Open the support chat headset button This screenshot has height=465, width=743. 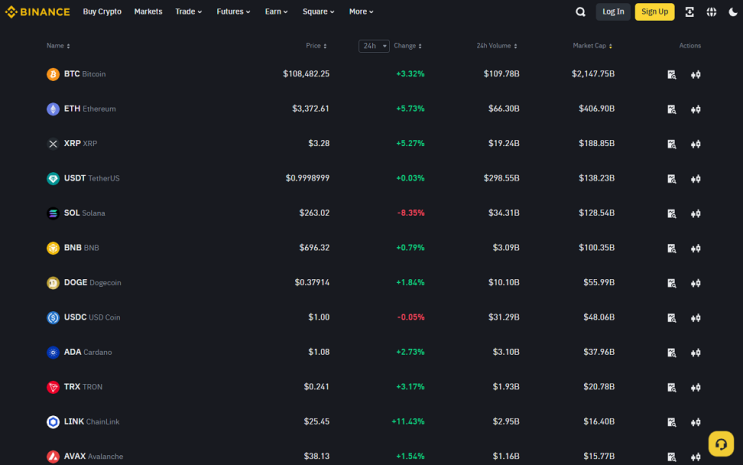tap(721, 444)
